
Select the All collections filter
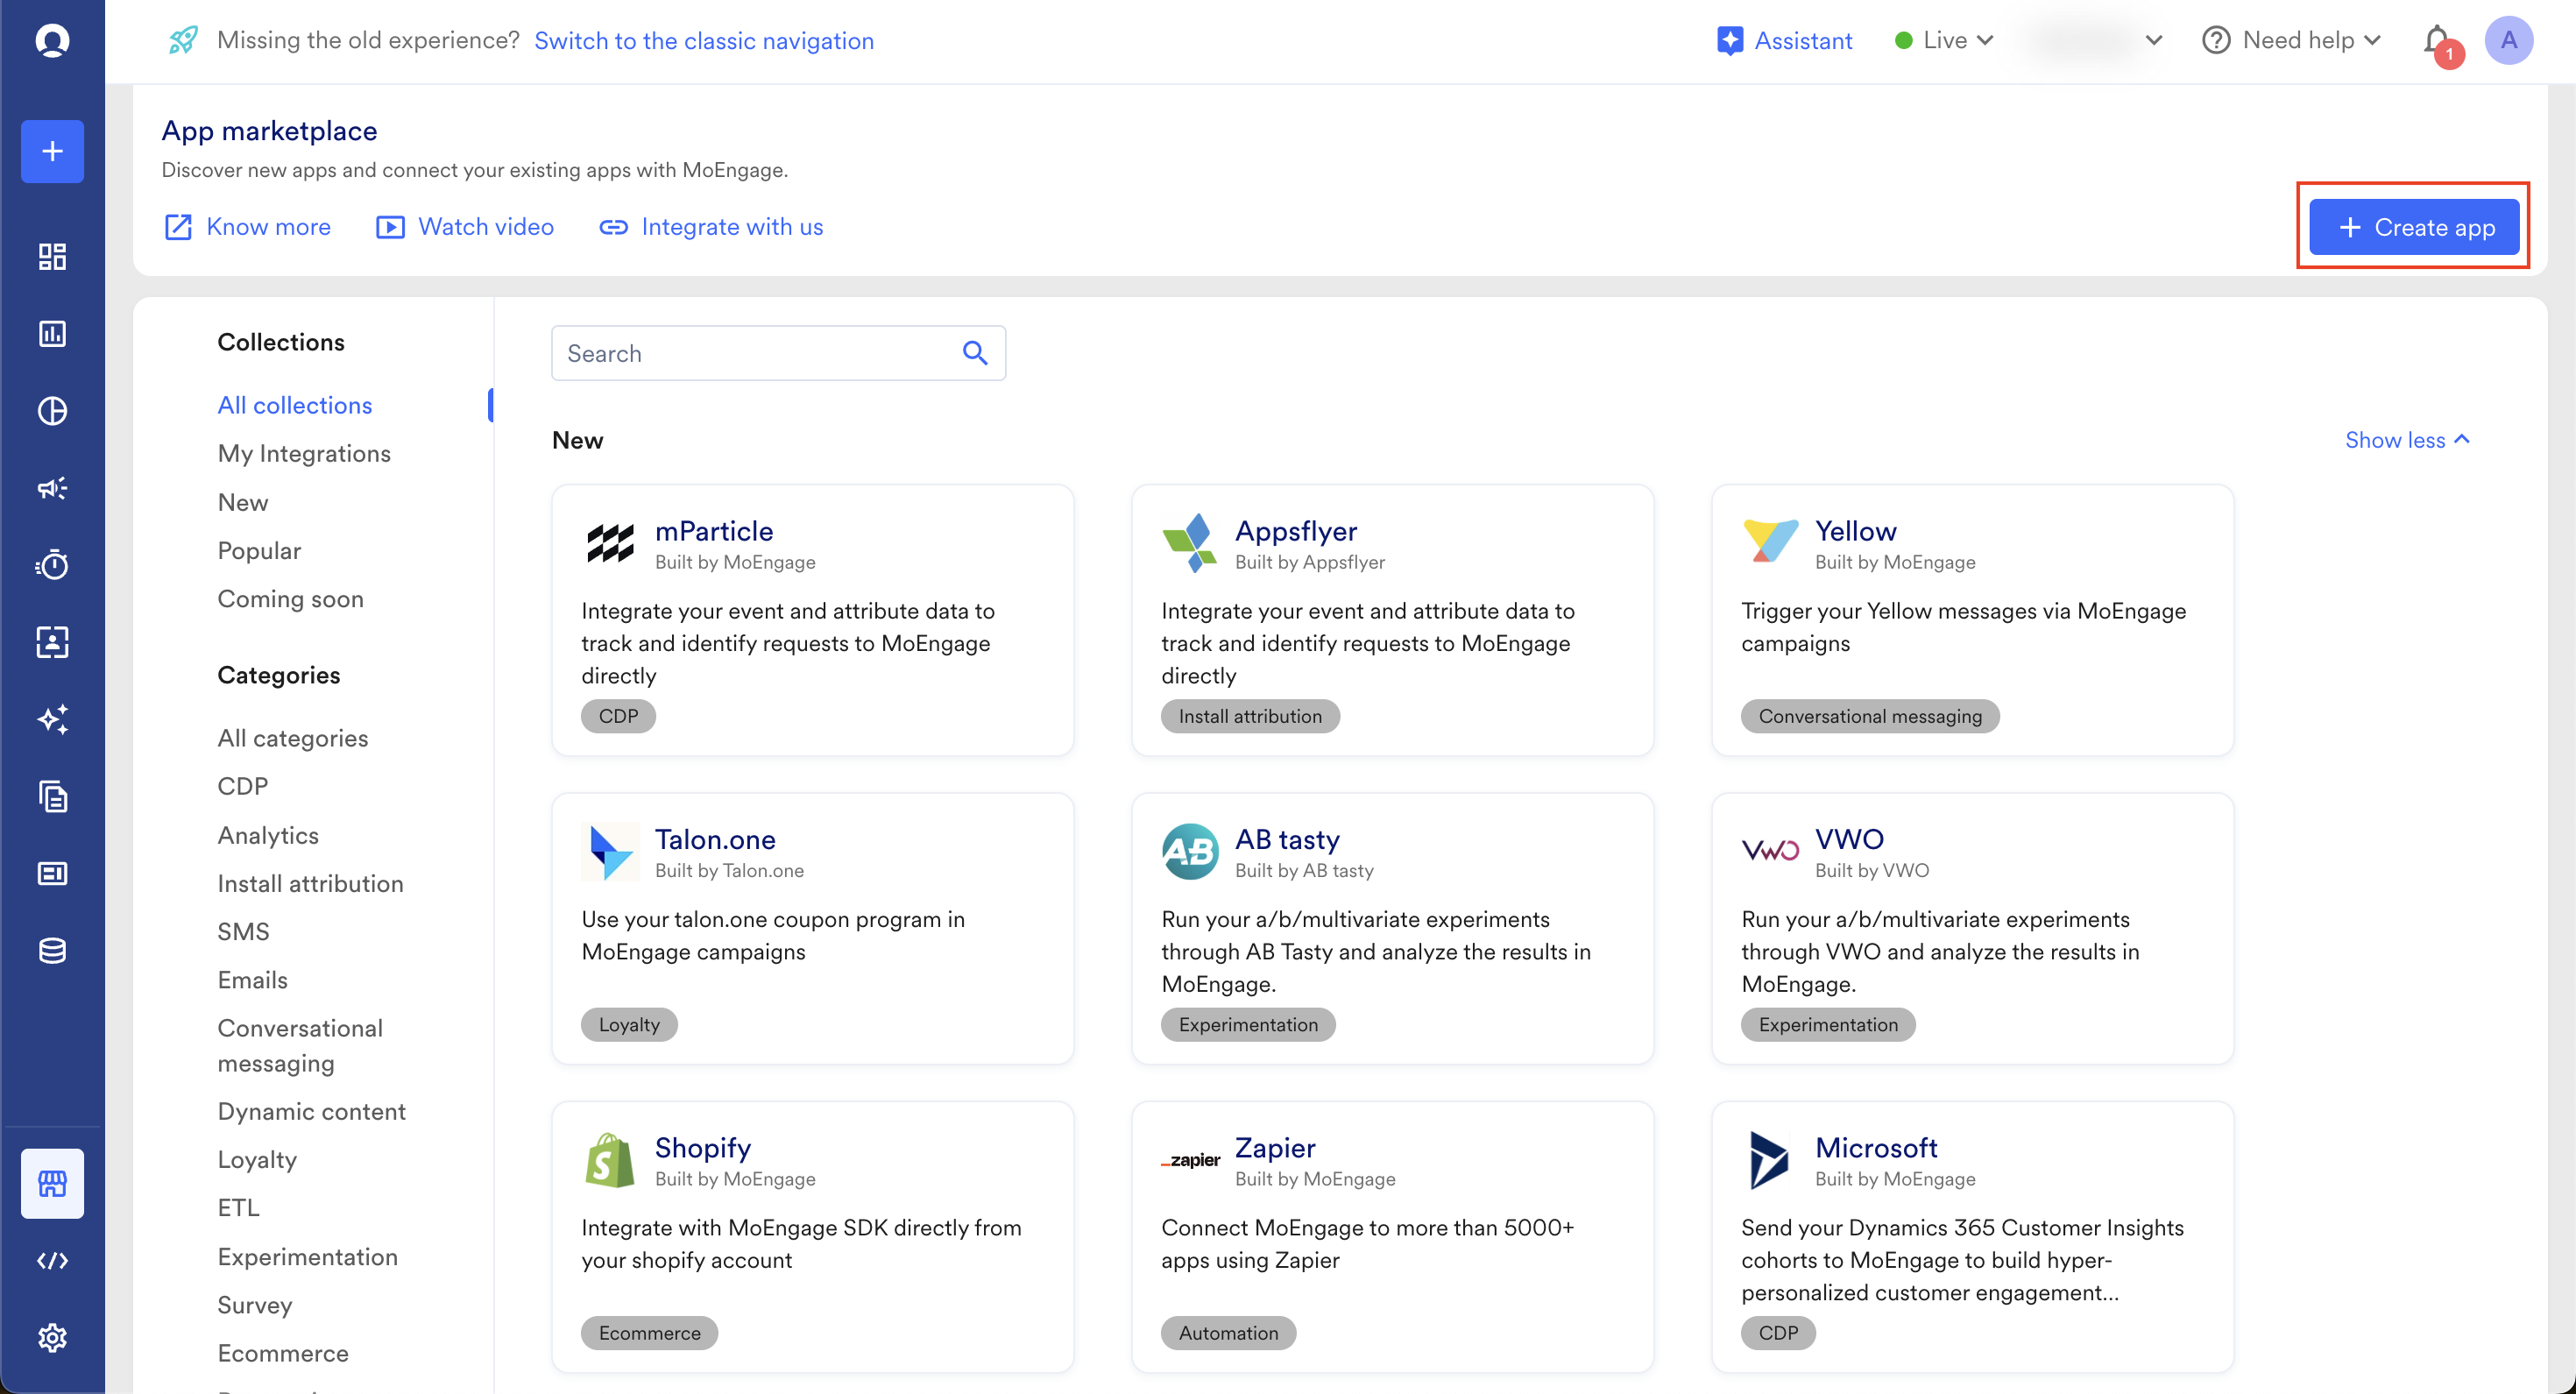click(x=295, y=405)
